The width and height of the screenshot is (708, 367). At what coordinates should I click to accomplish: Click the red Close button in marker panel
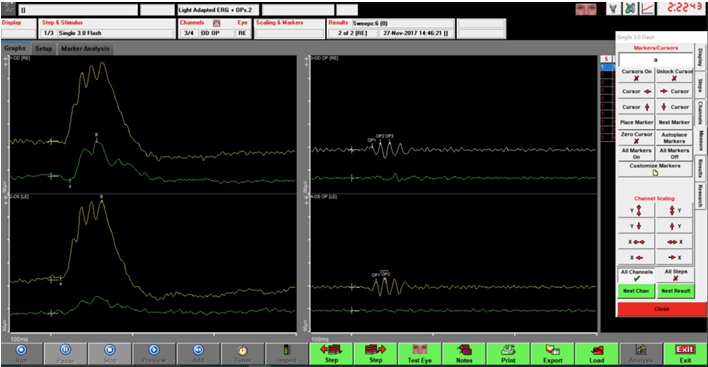point(661,309)
